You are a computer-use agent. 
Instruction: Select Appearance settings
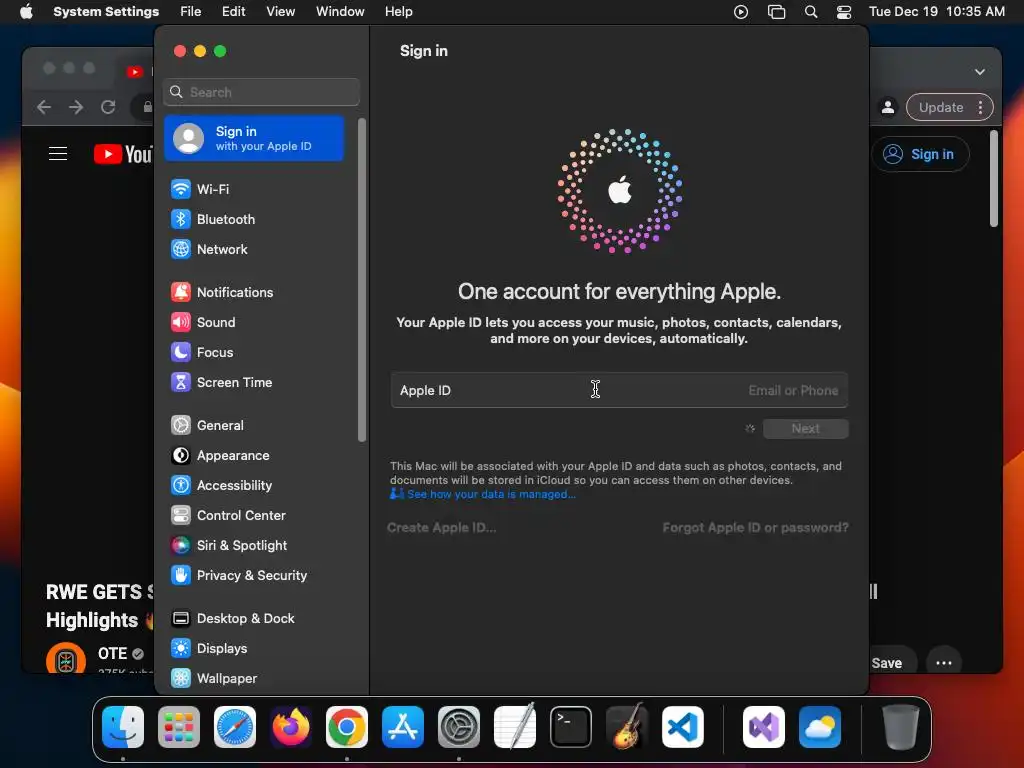coord(255,456)
